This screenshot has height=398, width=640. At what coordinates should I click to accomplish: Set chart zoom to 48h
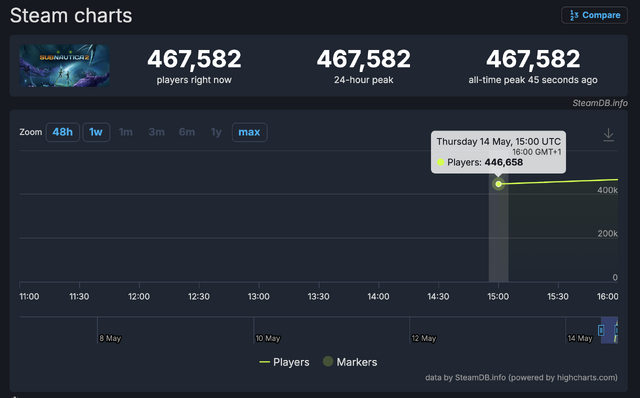pyautogui.click(x=62, y=132)
